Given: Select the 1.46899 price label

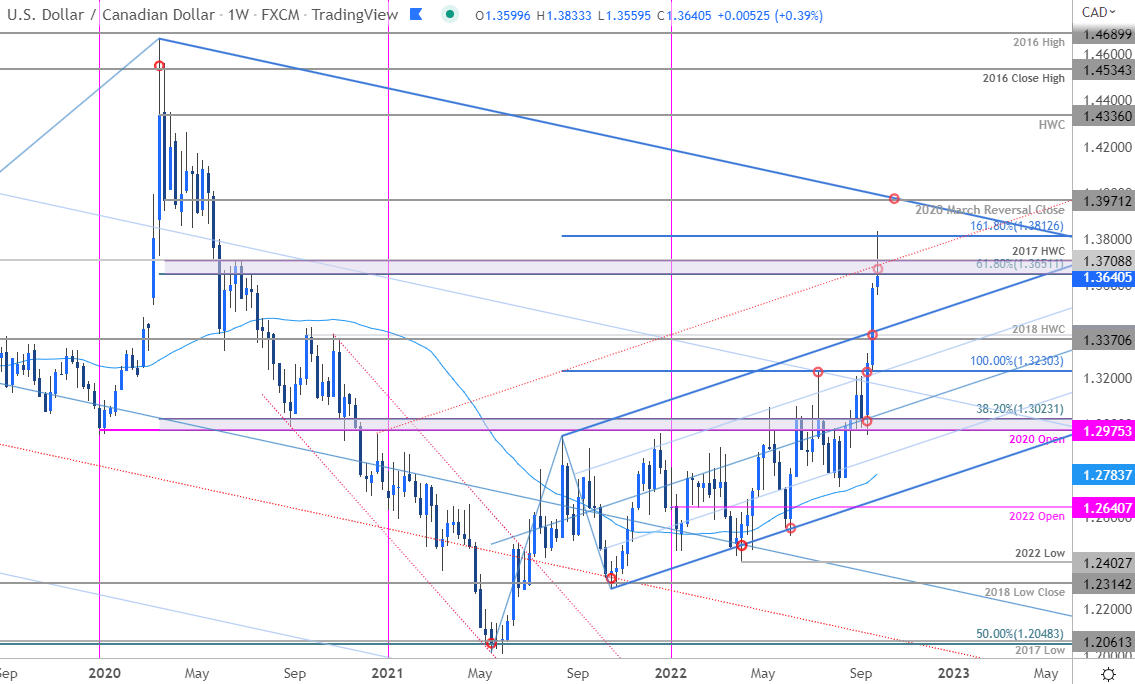Looking at the screenshot, I should click(x=1103, y=34).
